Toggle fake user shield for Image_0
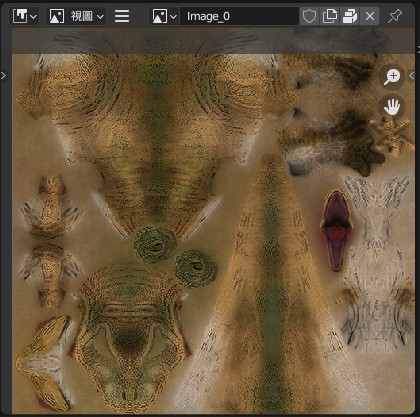The width and height of the screenshot is (420, 417). pos(309,16)
